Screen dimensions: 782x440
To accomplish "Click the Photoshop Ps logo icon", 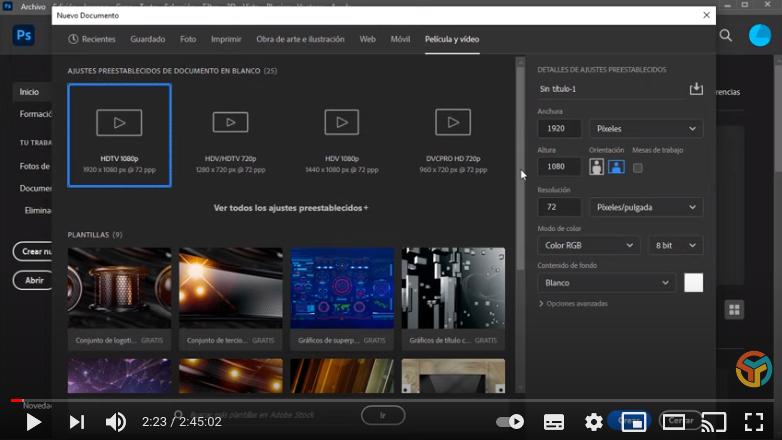I will tap(24, 35).
